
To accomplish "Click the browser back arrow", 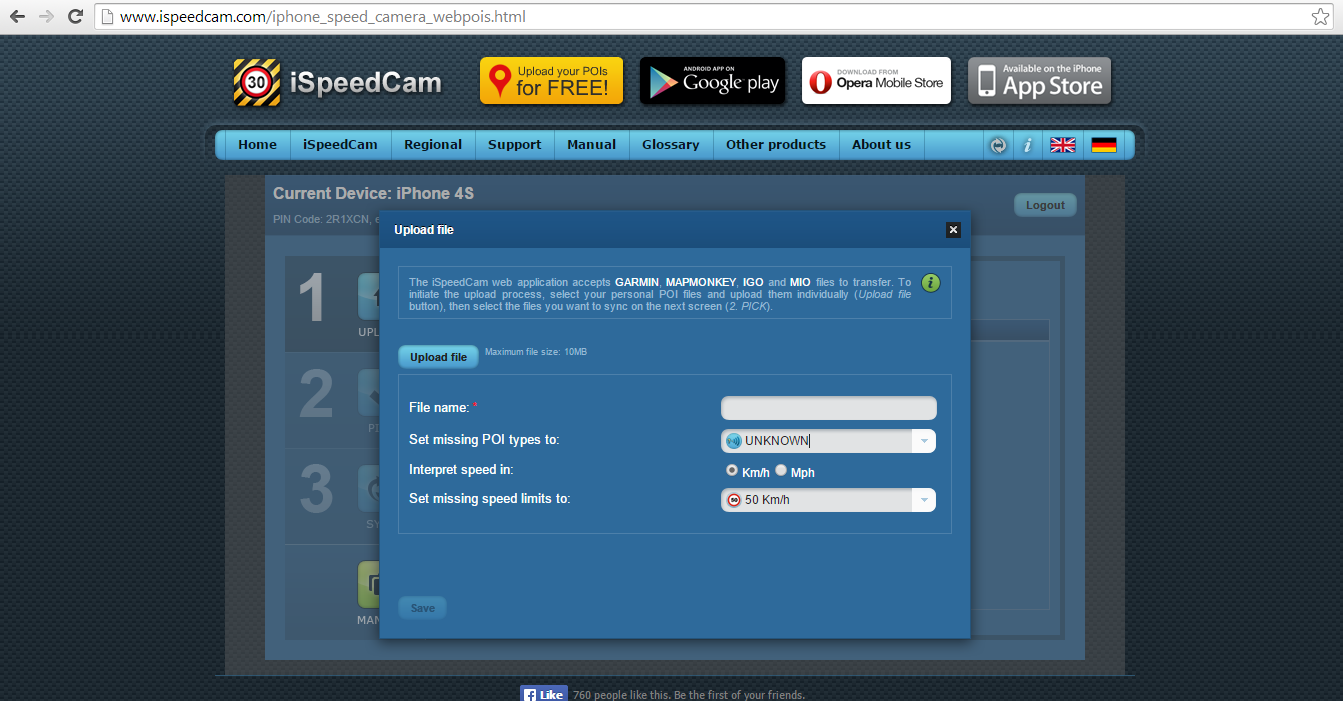I will point(17,17).
